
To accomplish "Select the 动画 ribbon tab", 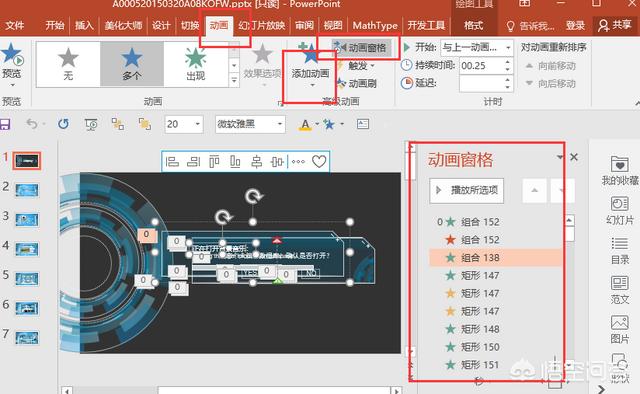I will click(x=219, y=25).
